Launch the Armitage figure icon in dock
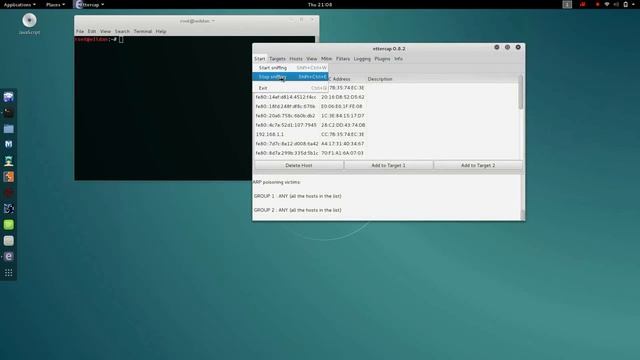The height and width of the screenshot is (360, 640). point(9,161)
